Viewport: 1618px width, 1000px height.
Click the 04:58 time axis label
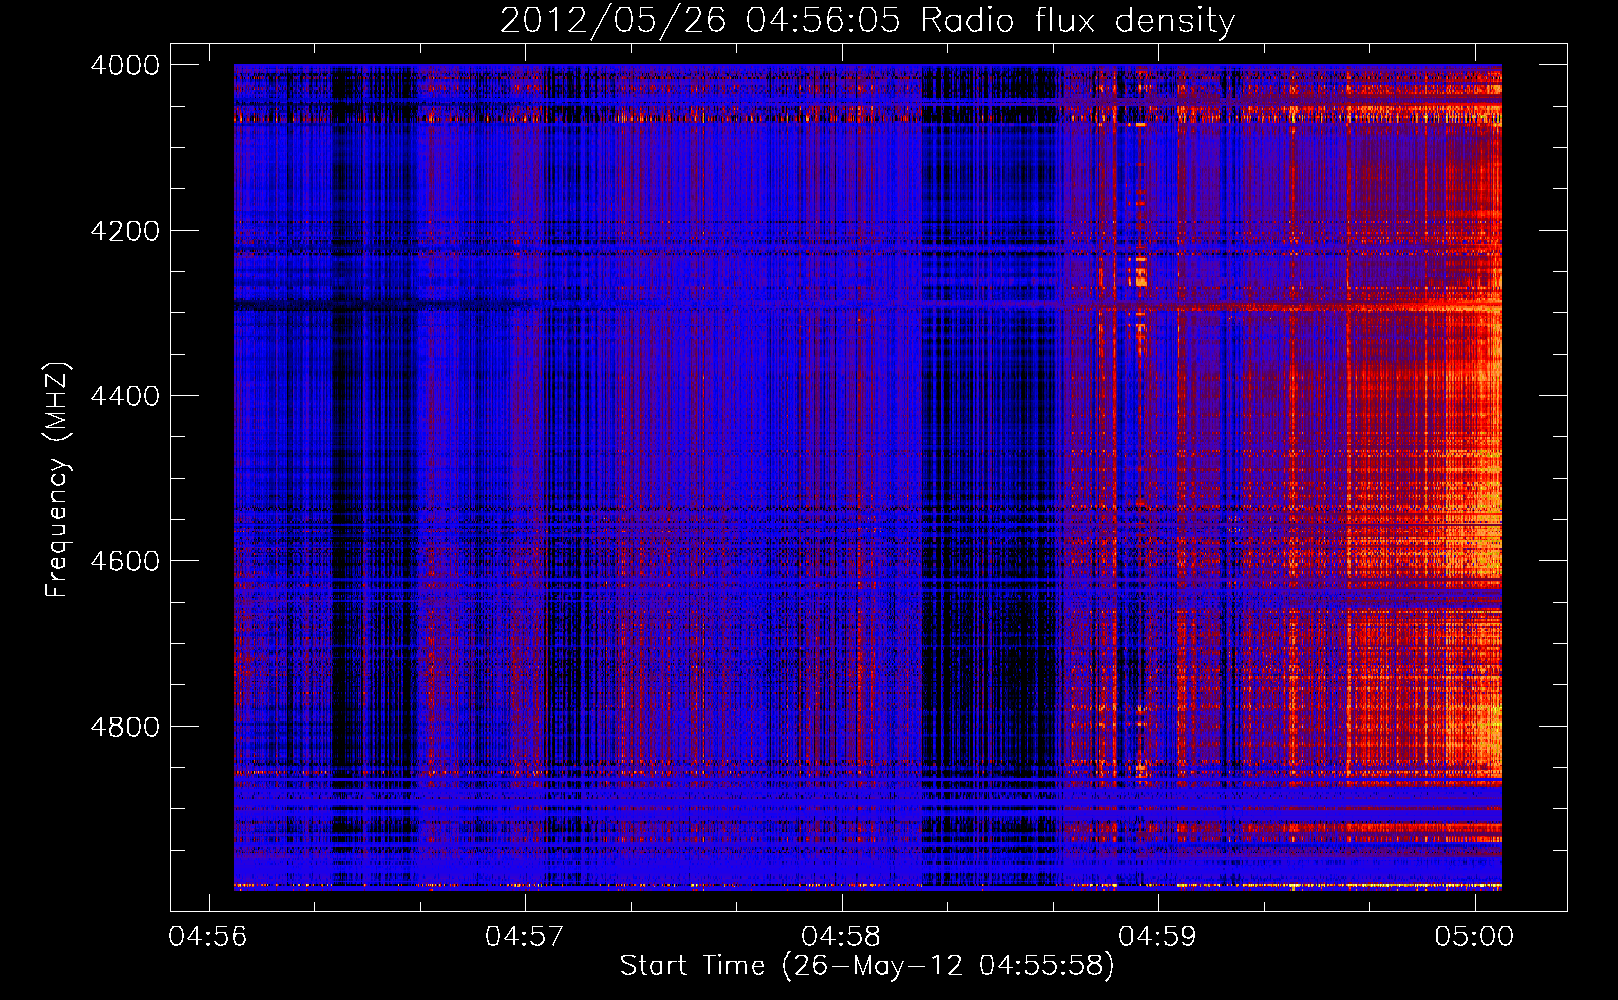click(842, 937)
